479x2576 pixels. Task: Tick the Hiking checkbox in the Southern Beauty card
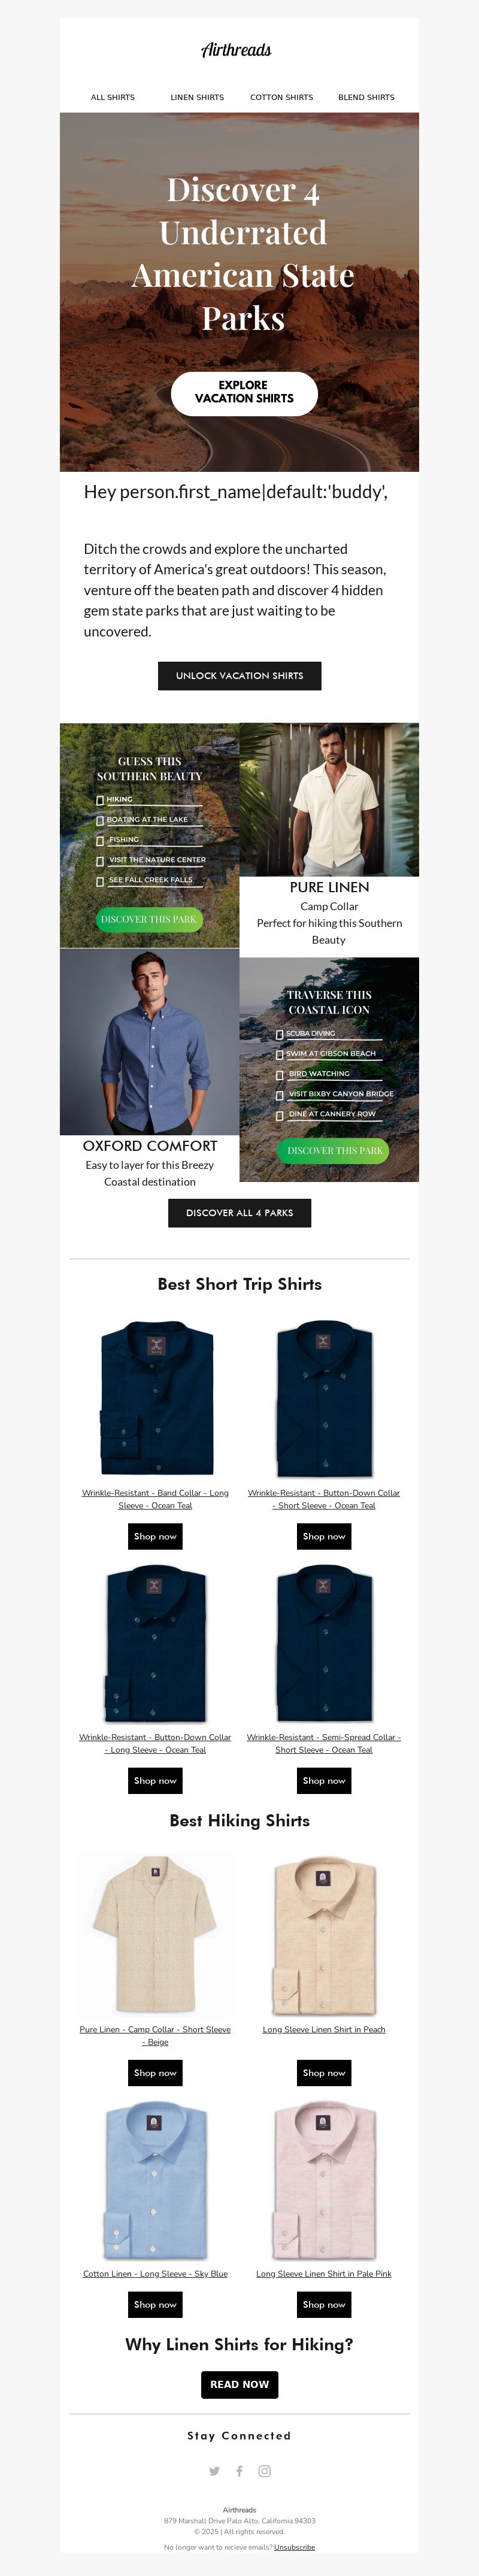[100, 800]
